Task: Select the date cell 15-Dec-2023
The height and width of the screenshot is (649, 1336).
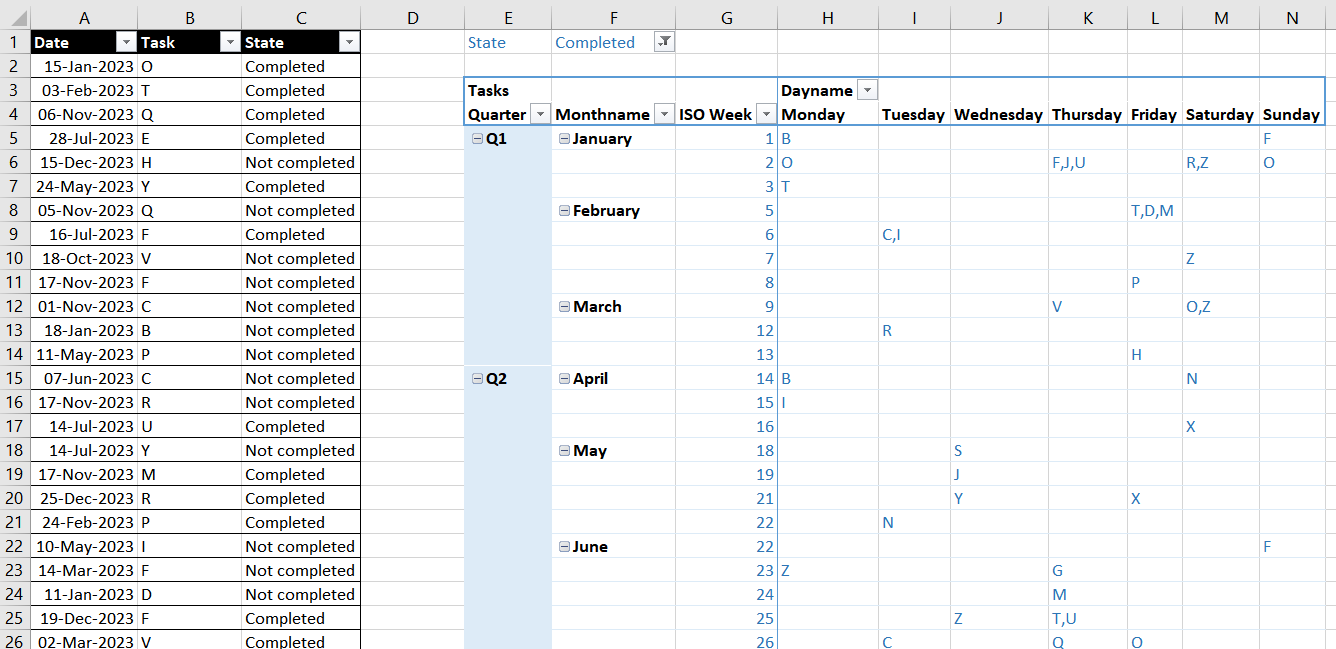Action: (x=84, y=162)
